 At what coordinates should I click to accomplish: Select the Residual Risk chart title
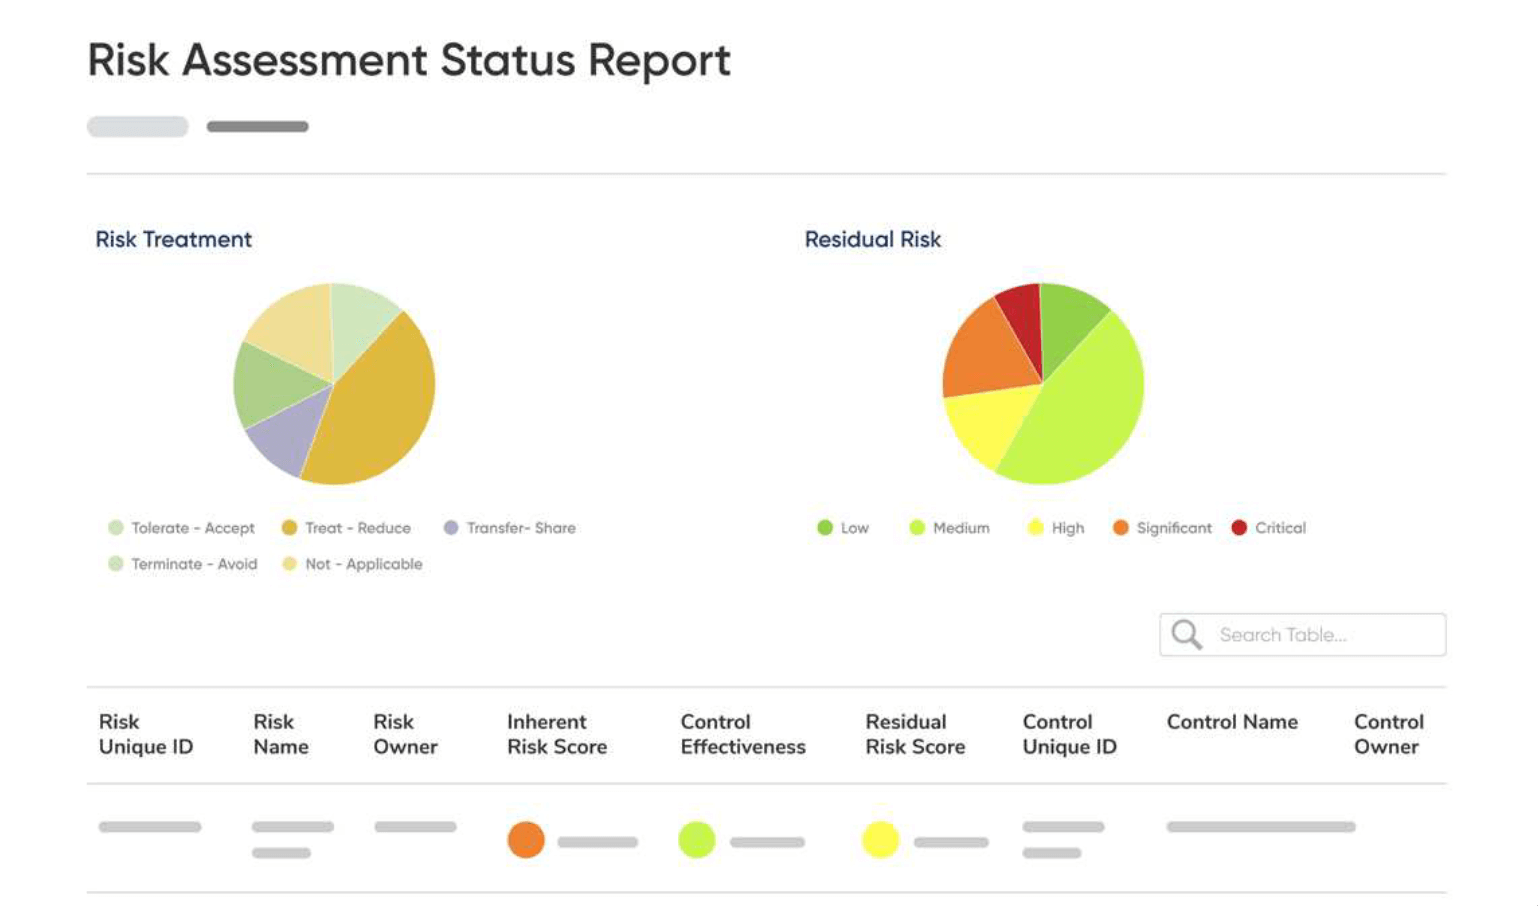coord(872,239)
